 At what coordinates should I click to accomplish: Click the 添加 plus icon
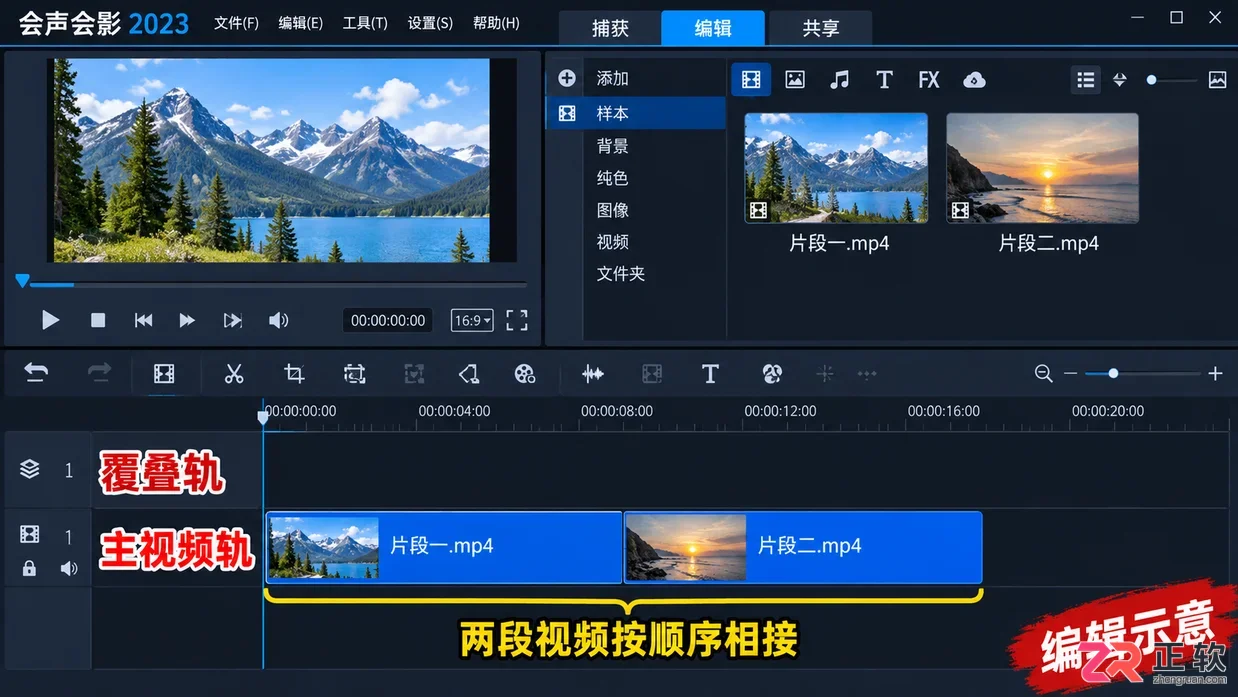pos(567,78)
